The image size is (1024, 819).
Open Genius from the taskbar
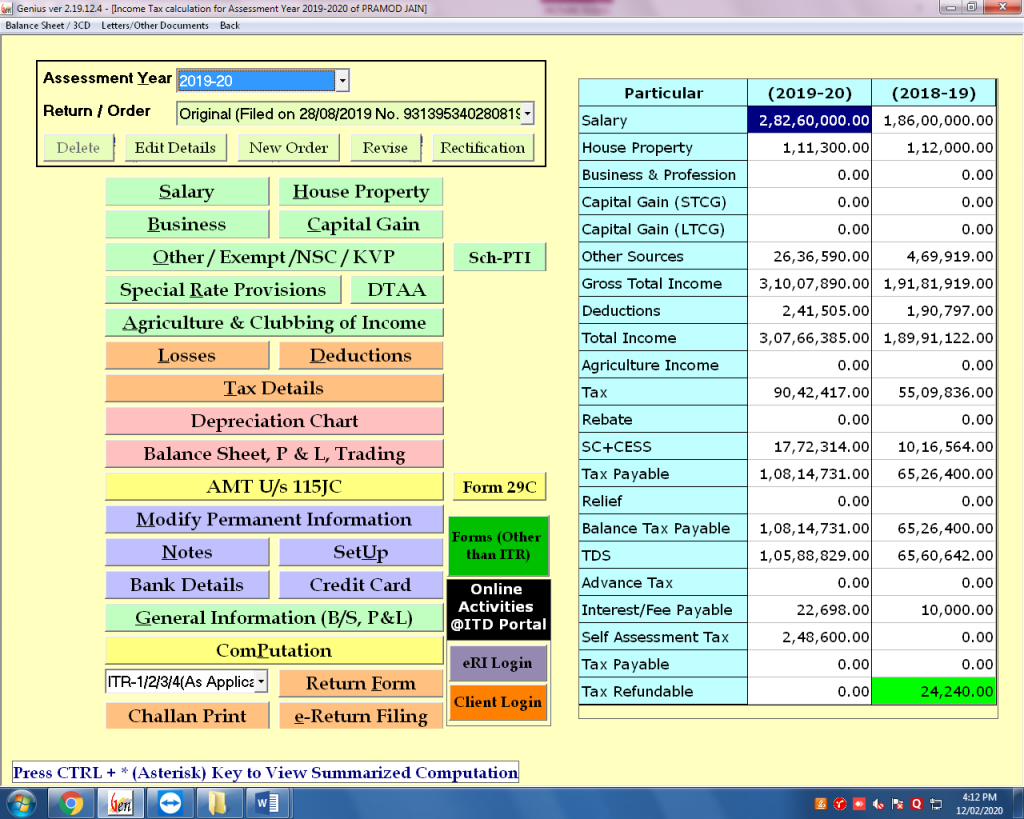point(121,802)
